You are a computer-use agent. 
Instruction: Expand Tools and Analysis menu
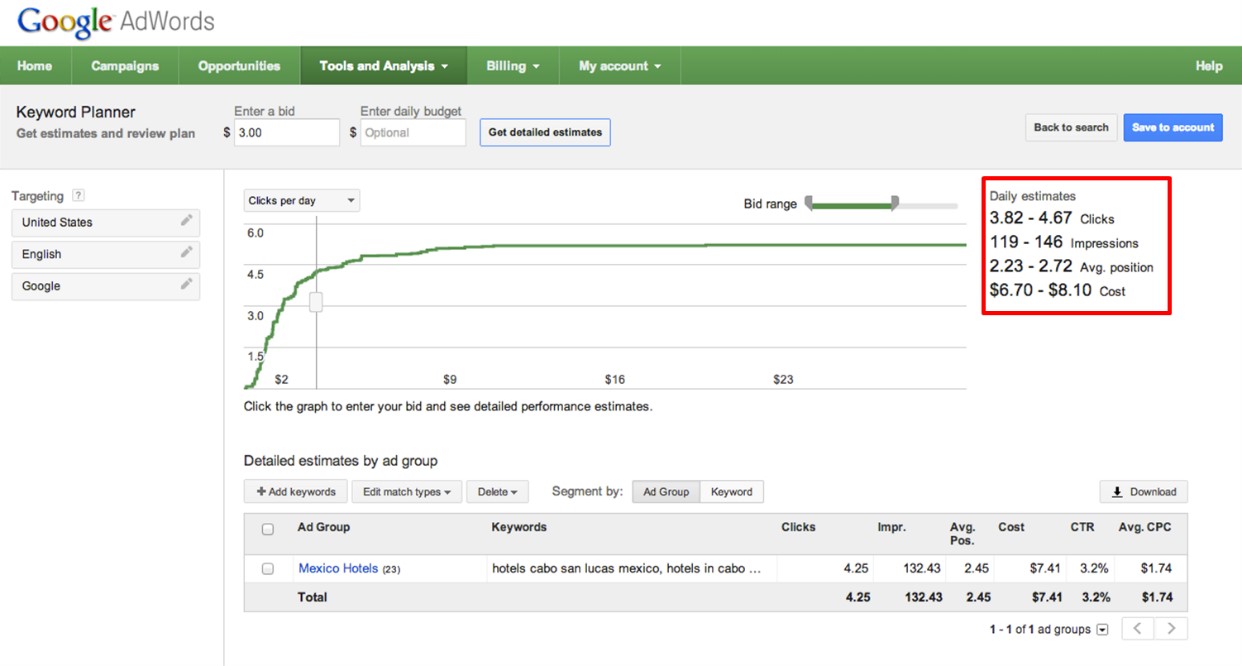384,66
